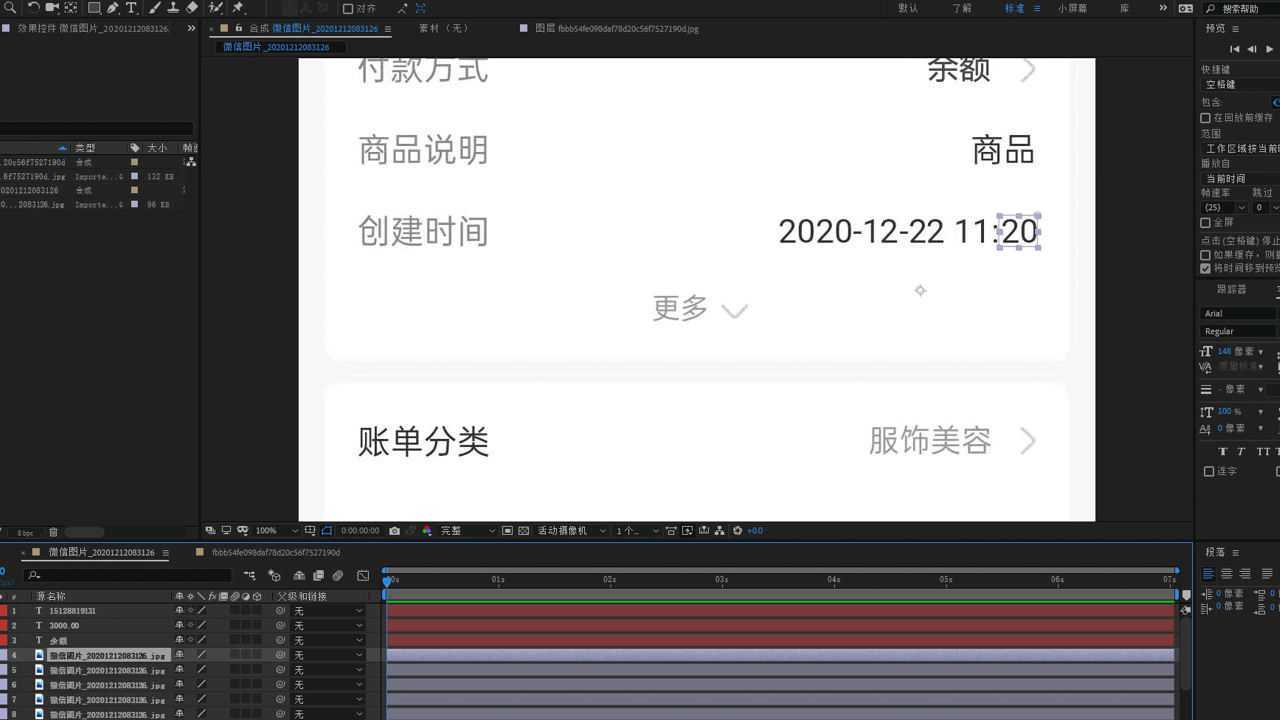The width and height of the screenshot is (1280, 720).
Task: Open the frame rate (25) dropdown
Action: point(1225,208)
